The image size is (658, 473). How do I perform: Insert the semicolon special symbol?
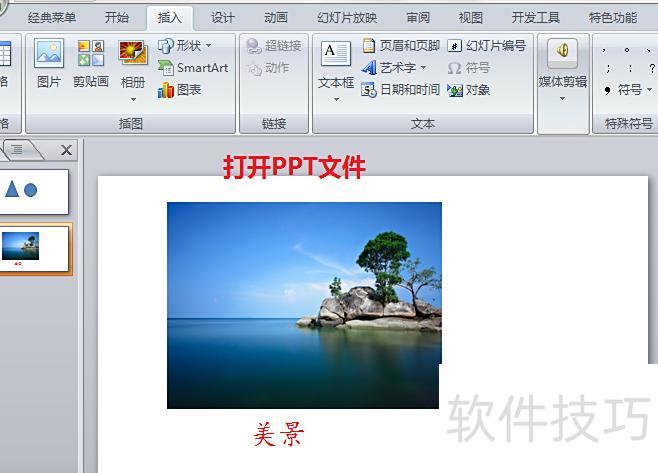coord(608,68)
